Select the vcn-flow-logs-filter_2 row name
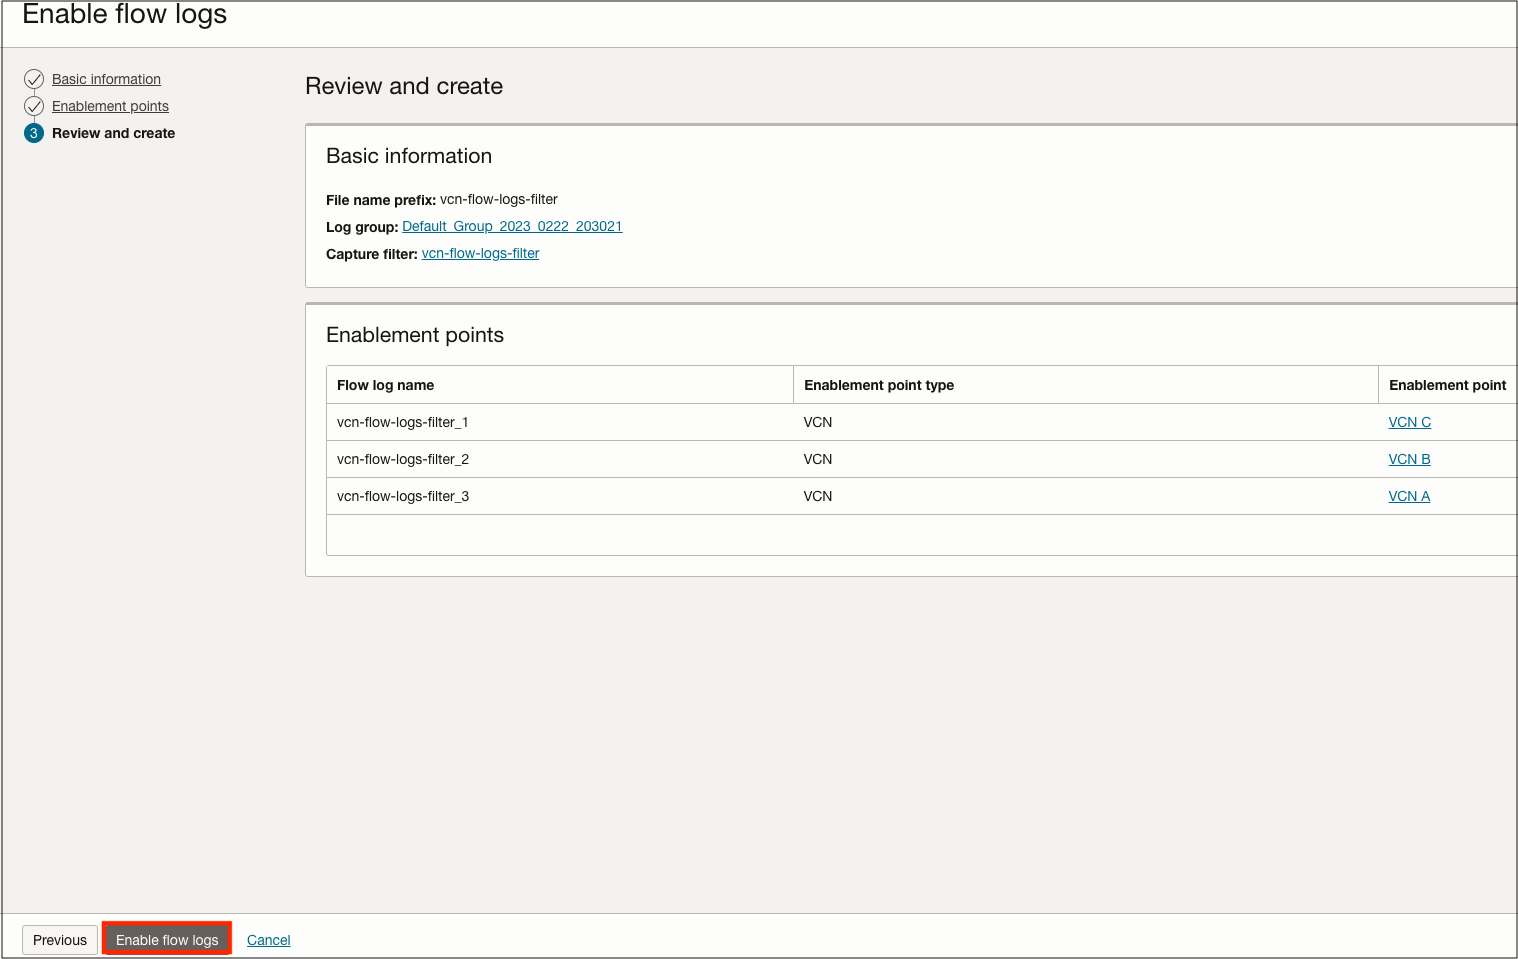This screenshot has height=959, width=1518. [x=402, y=459]
